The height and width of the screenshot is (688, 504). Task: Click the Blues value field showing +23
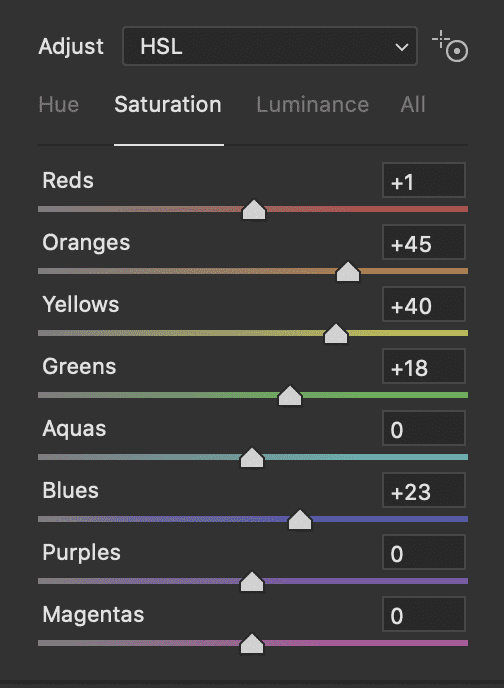[424, 490]
